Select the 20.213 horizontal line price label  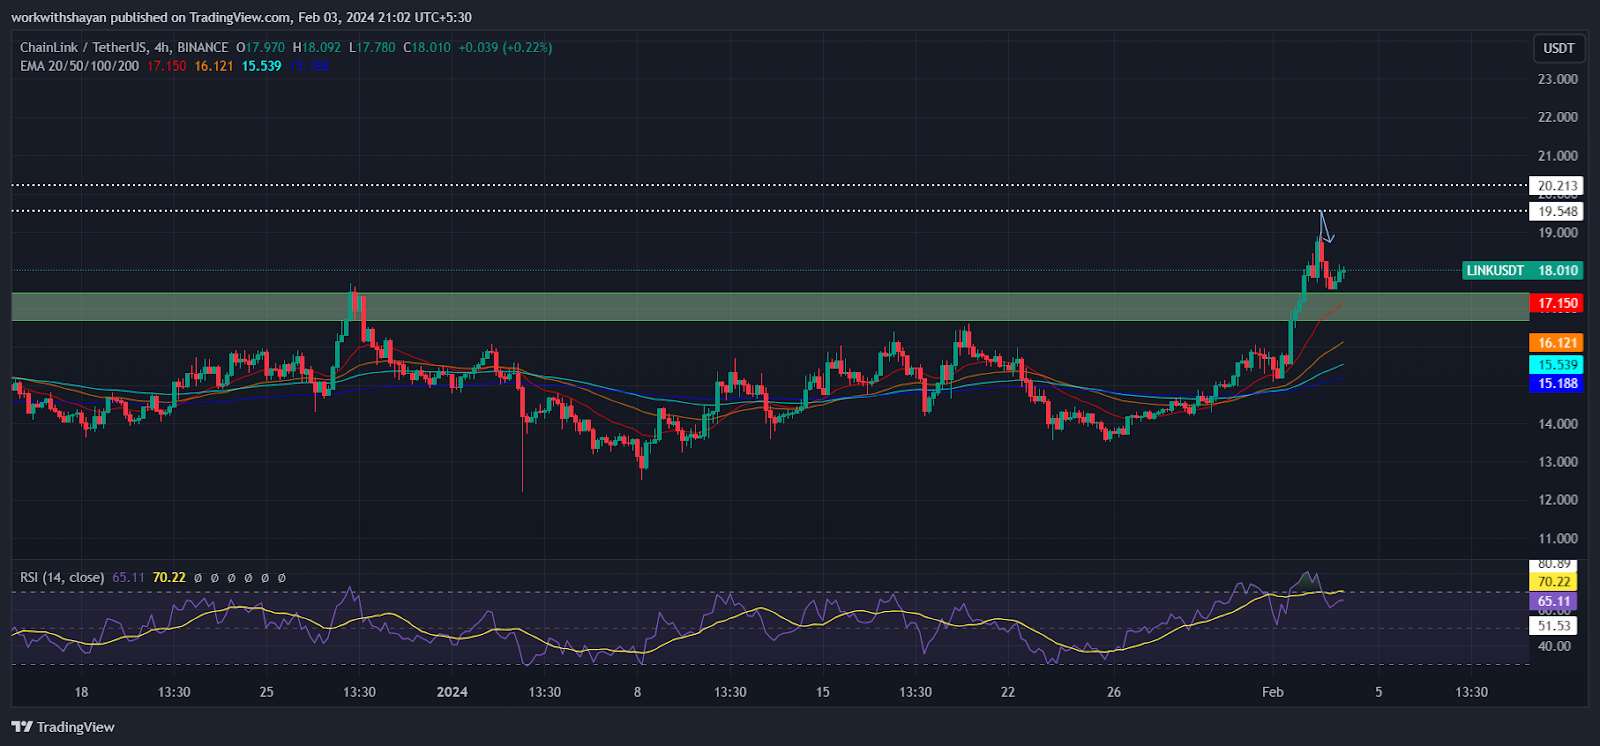tap(1557, 186)
